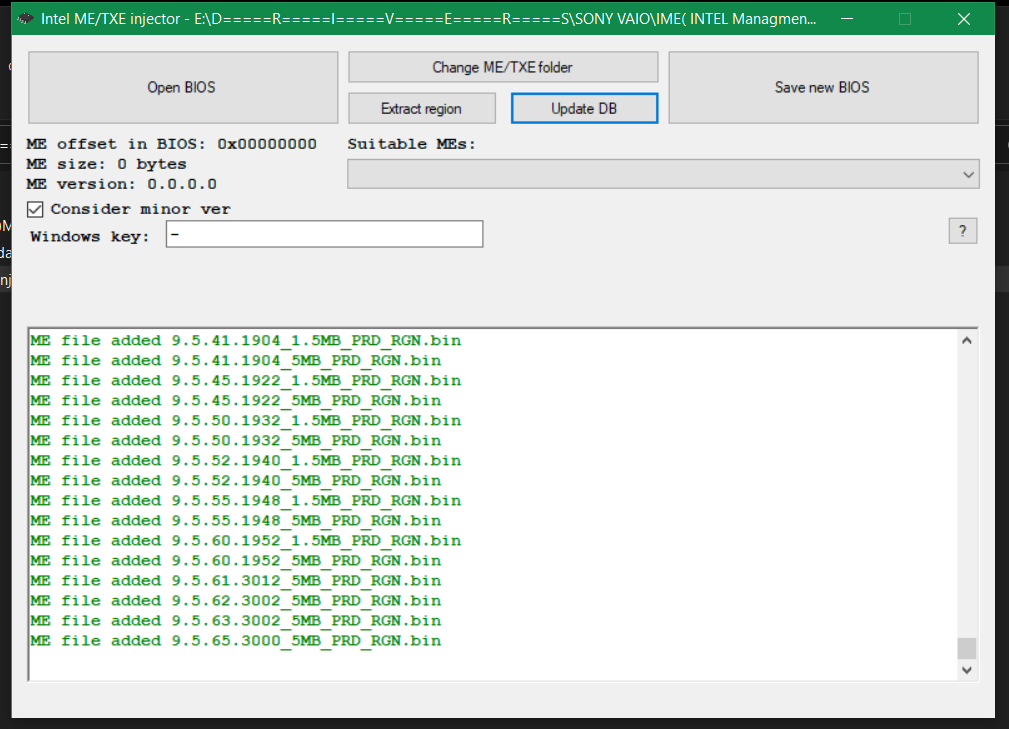
Task: Click the Save new BIOS button
Action: pyautogui.click(x=823, y=88)
